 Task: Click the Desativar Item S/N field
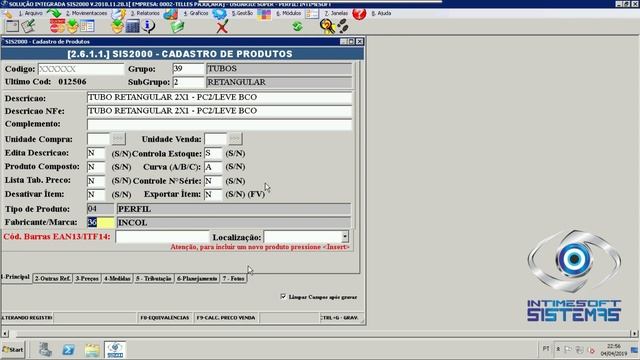coord(96,194)
